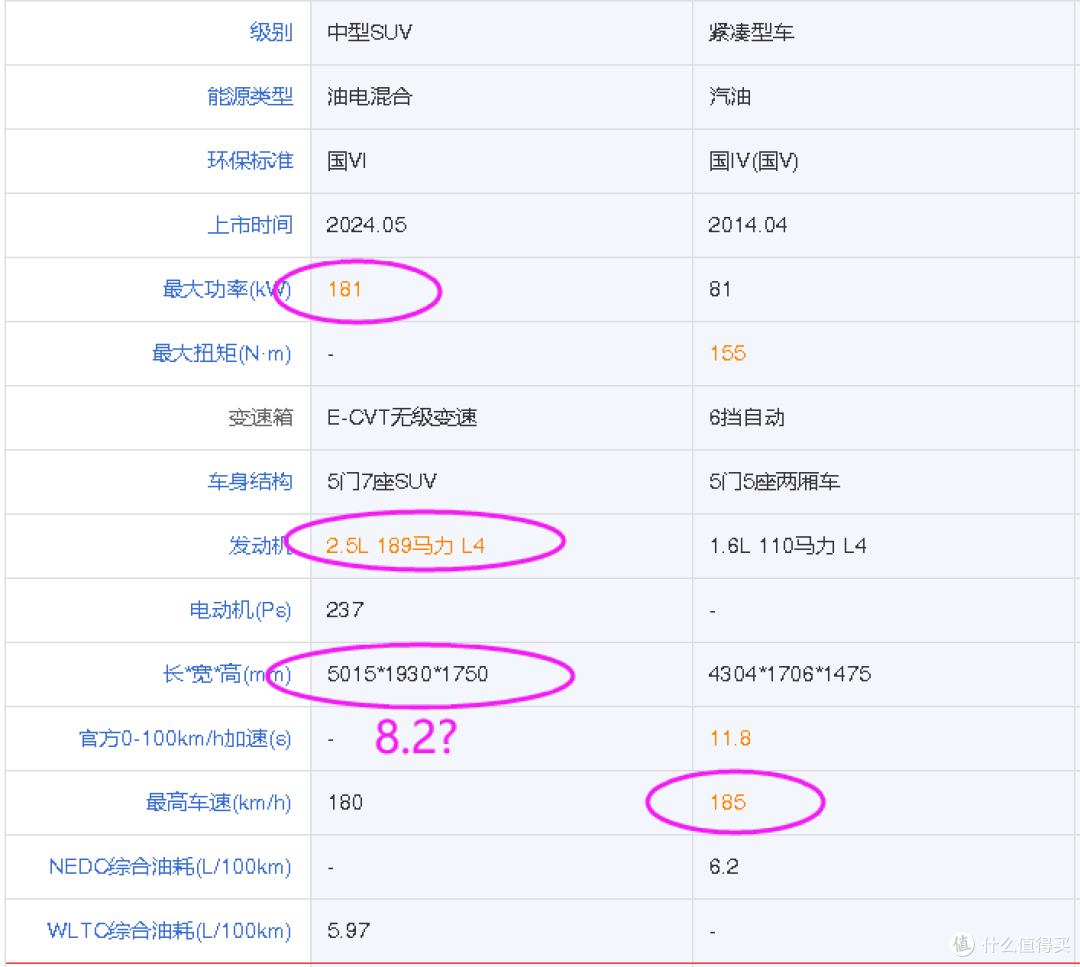Click the 官方0-100km/h加速(s) label link
Screen dimensions: 1080x967
coord(185,738)
